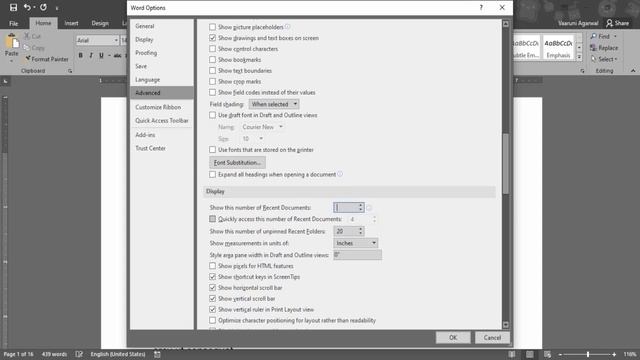Click the Style area pane width input field

click(x=357, y=255)
